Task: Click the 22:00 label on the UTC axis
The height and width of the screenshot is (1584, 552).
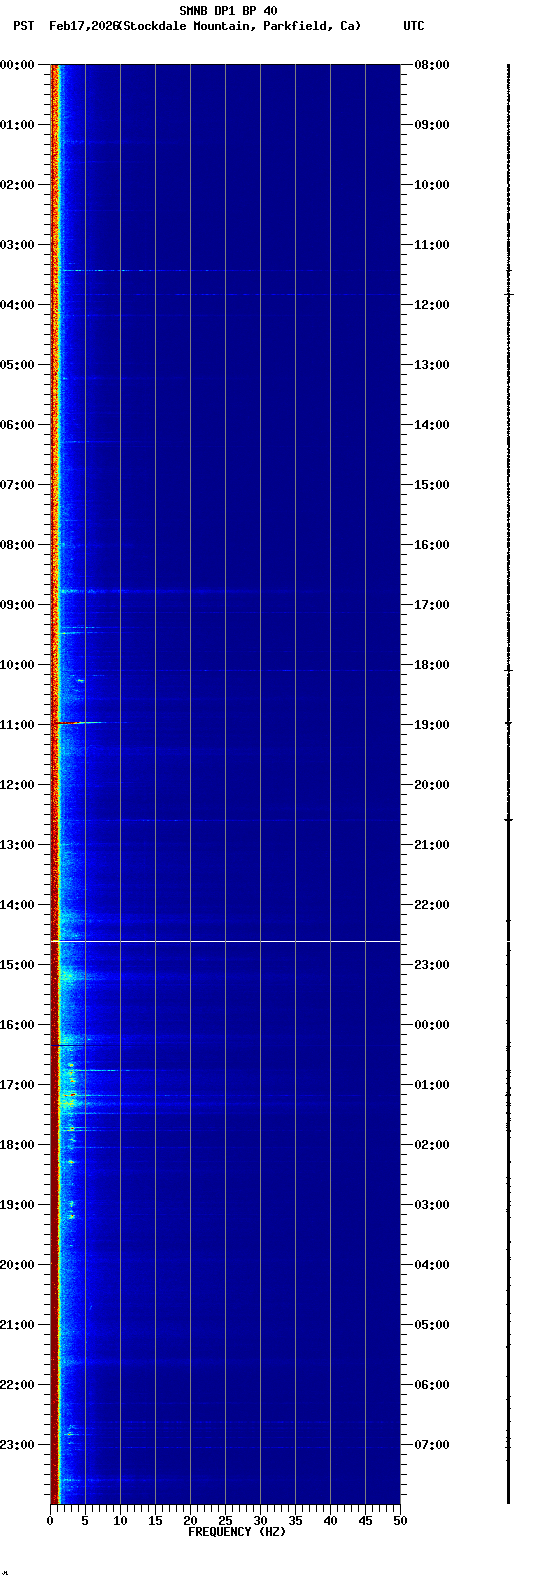Action: [x=432, y=905]
